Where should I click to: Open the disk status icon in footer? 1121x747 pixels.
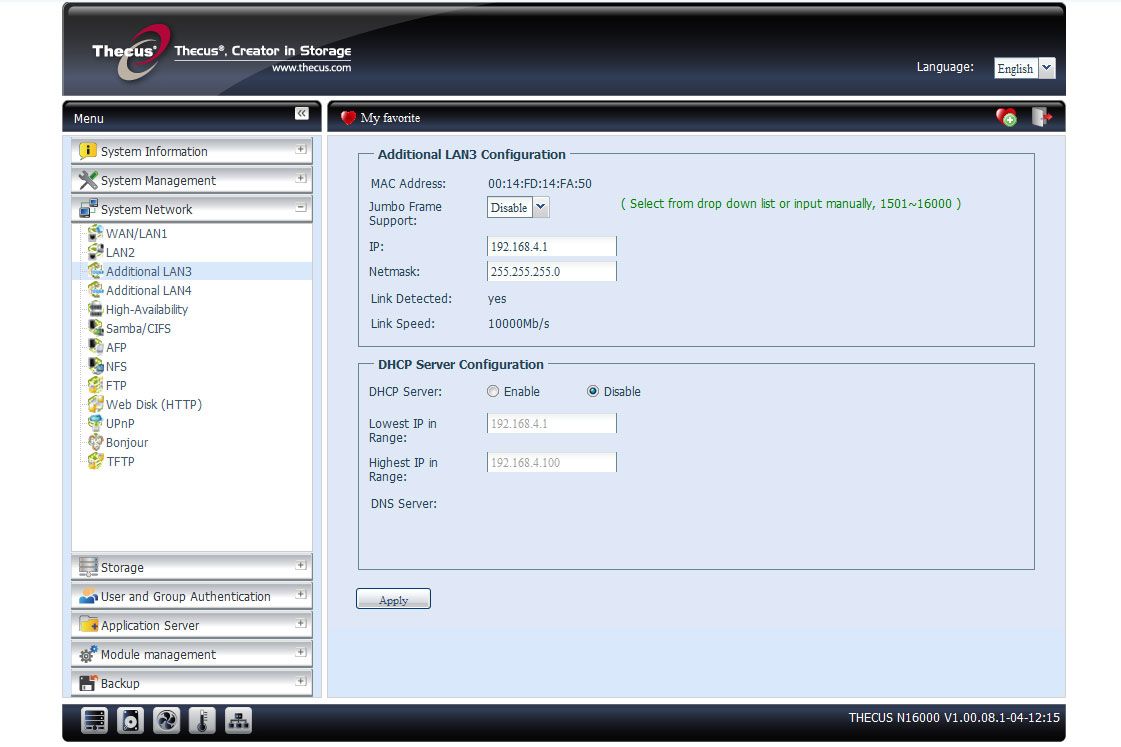[x=130, y=721]
